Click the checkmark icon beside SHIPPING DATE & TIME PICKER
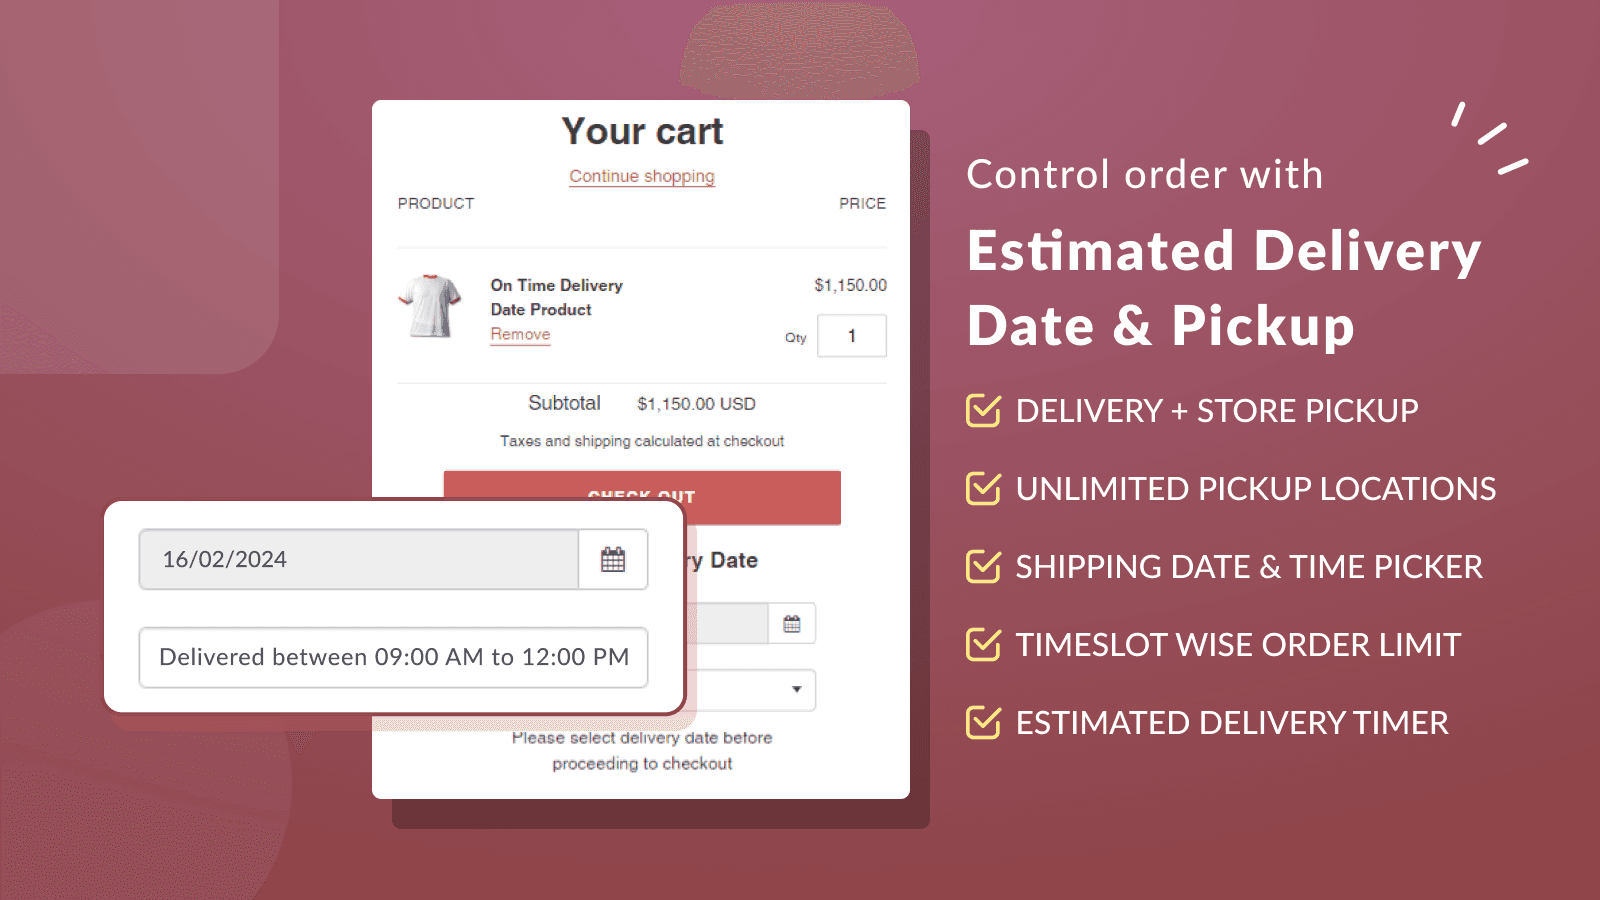1600x900 pixels. (x=984, y=566)
